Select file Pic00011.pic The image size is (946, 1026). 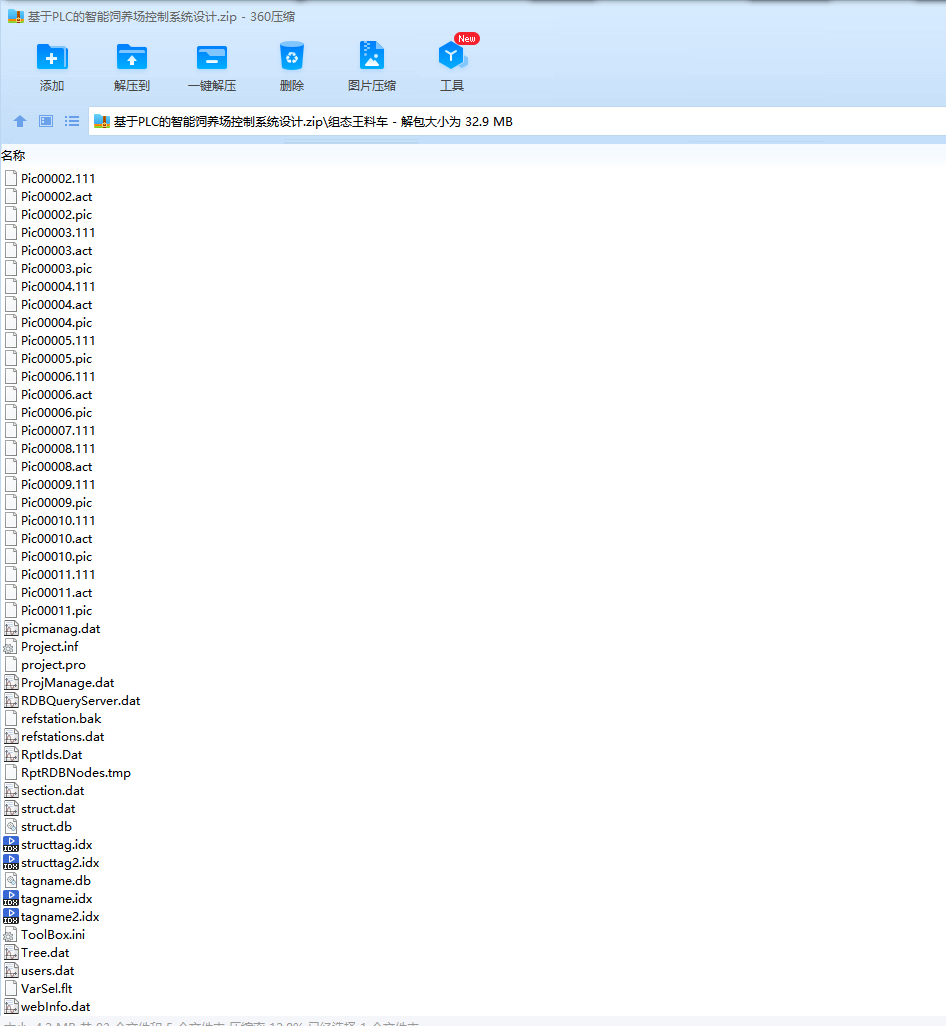(x=48, y=610)
